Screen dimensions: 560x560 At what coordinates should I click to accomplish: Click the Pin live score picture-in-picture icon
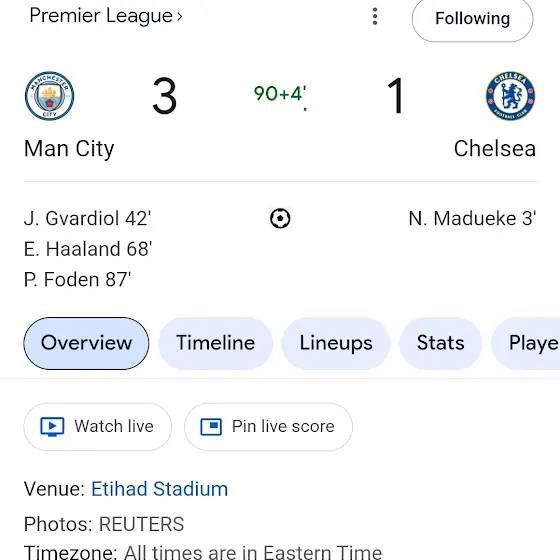211,427
